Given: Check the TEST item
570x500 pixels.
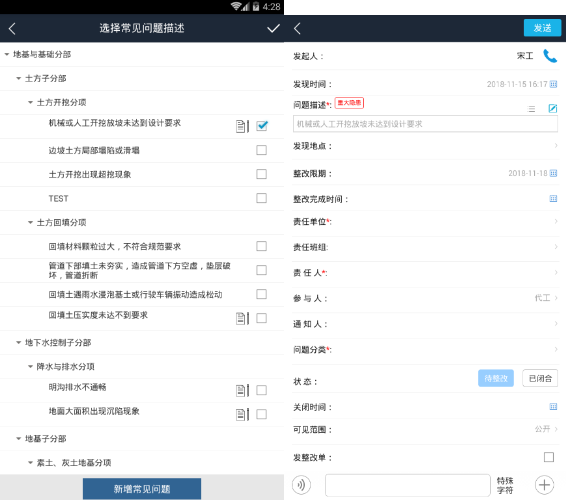Looking at the screenshot, I should (x=261, y=198).
